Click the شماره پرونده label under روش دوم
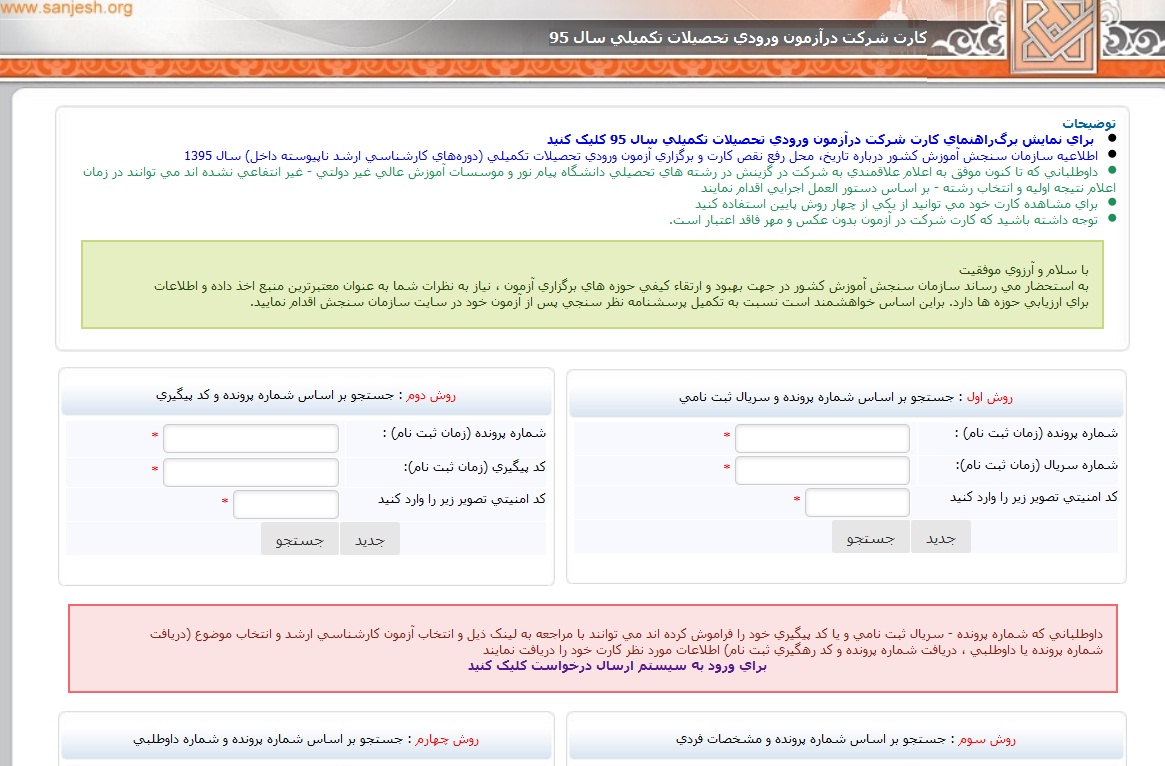 [x=464, y=433]
